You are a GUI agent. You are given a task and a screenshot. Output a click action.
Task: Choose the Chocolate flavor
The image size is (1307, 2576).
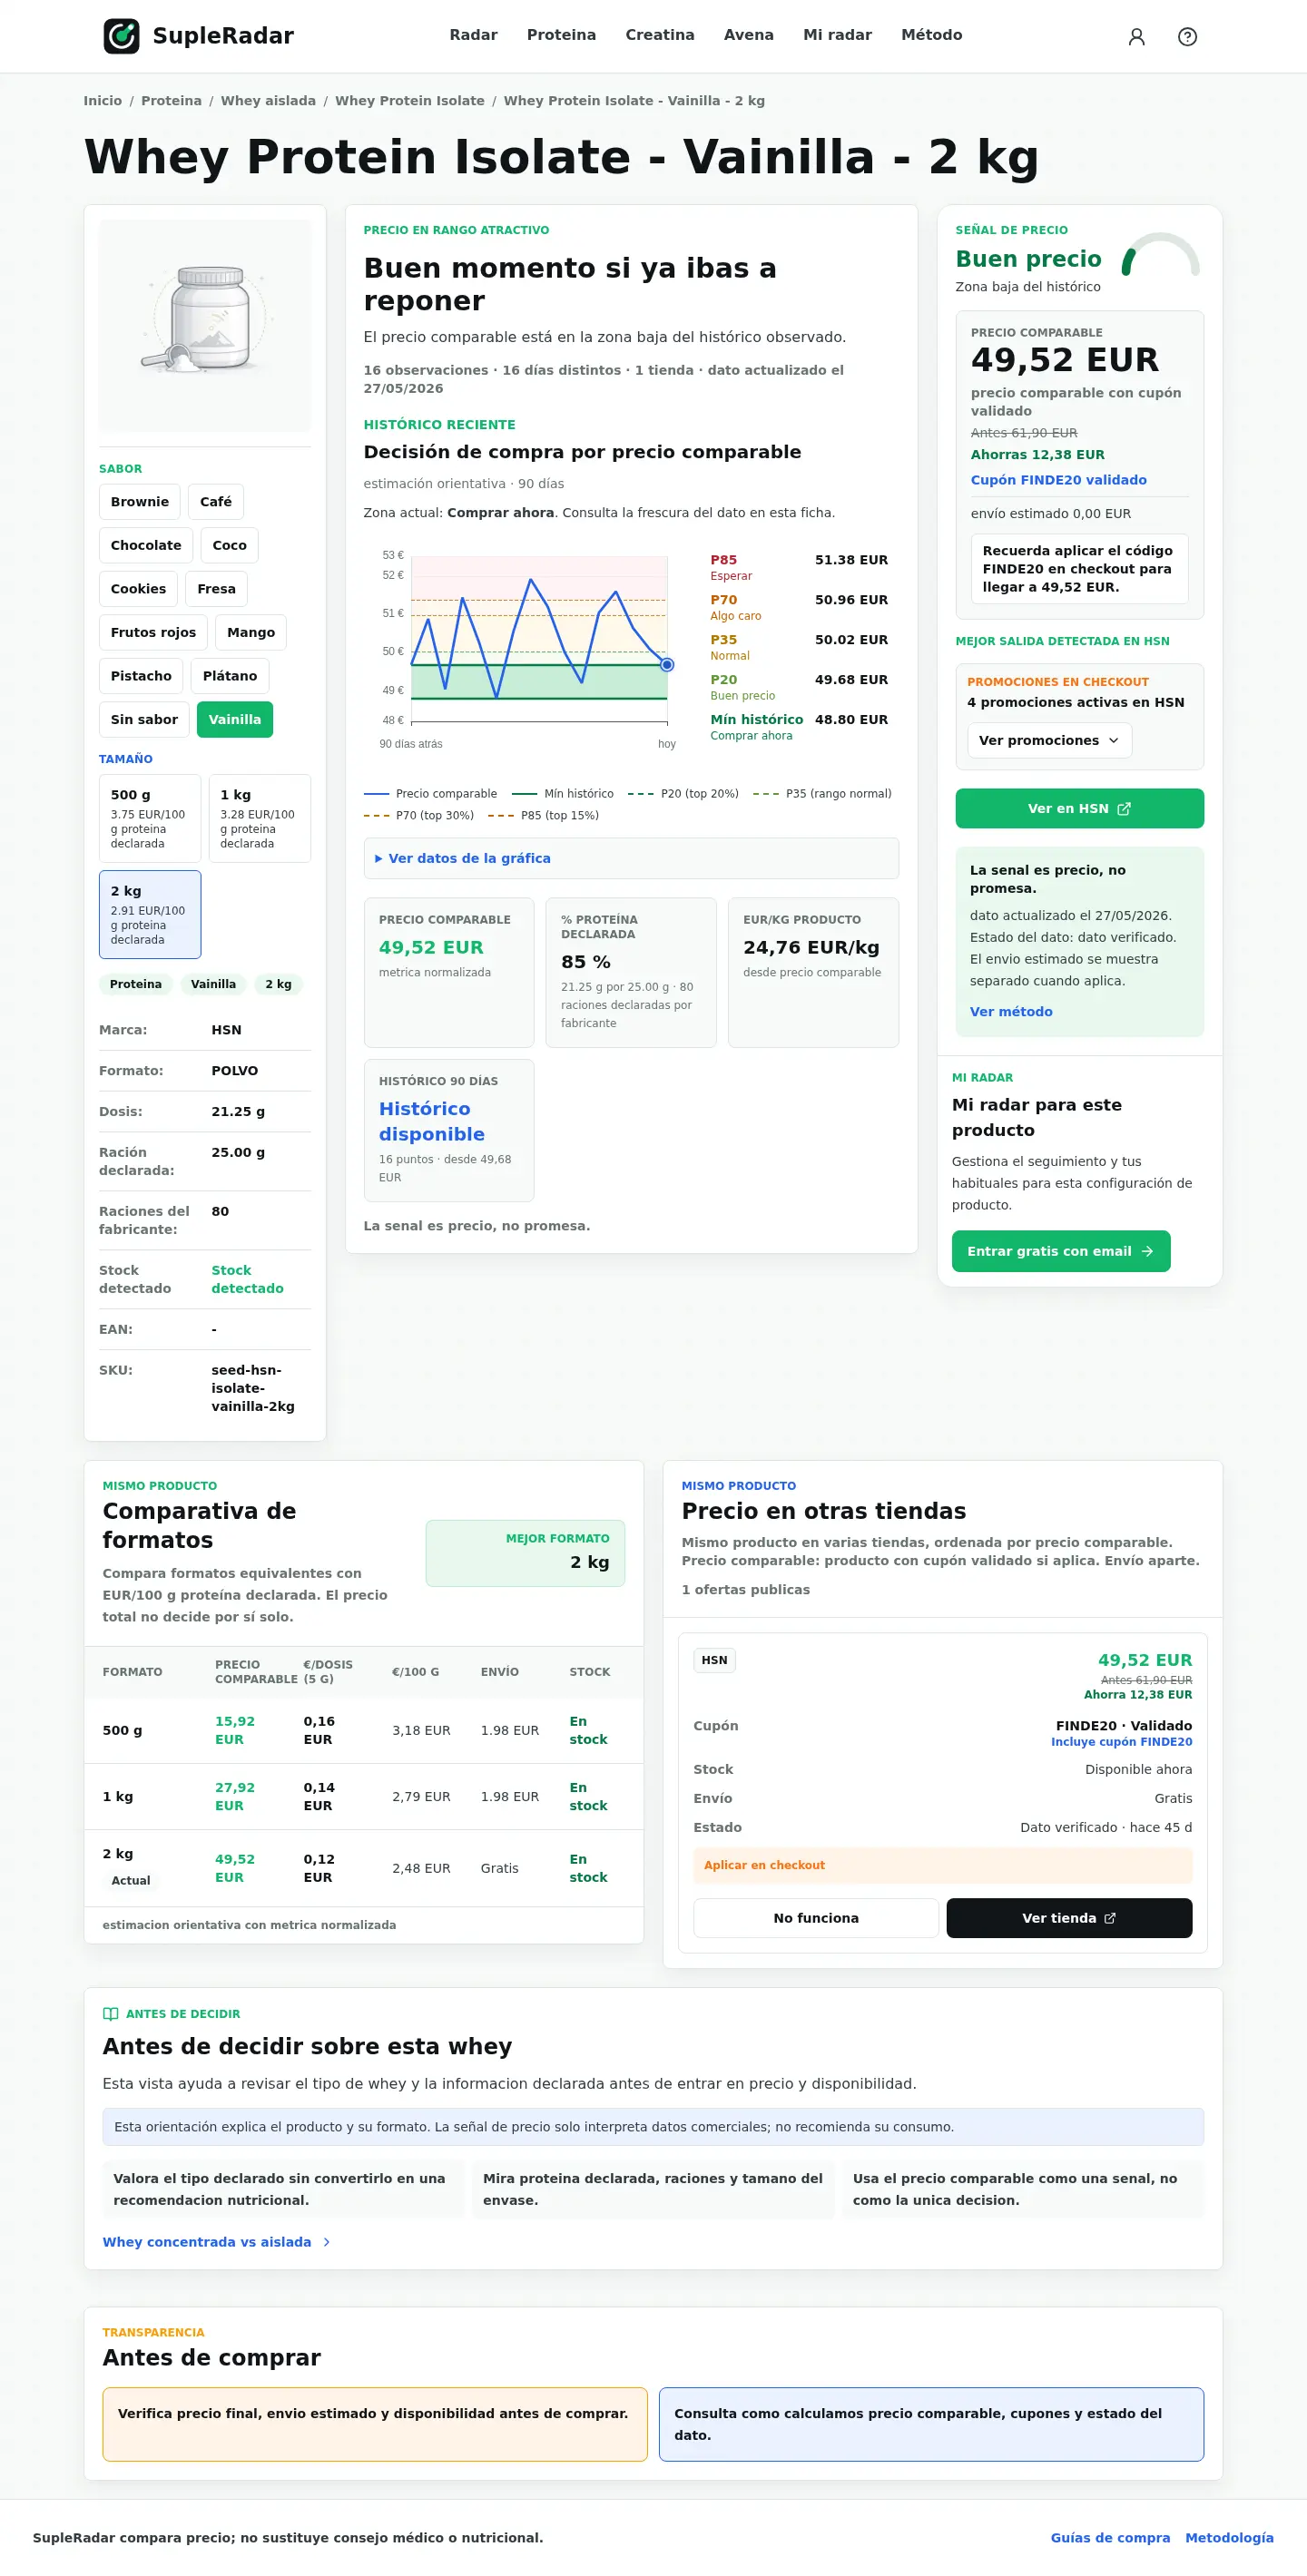146,545
